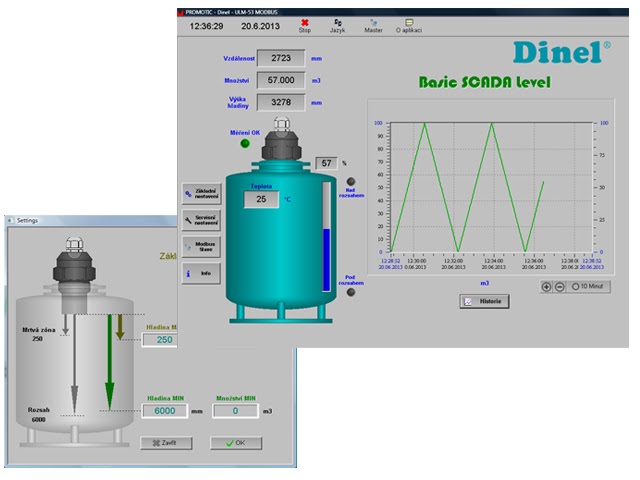The height and width of the screenshot is (480, 640).
Task: Open the Historie chart history
Action: coord(484,301)
